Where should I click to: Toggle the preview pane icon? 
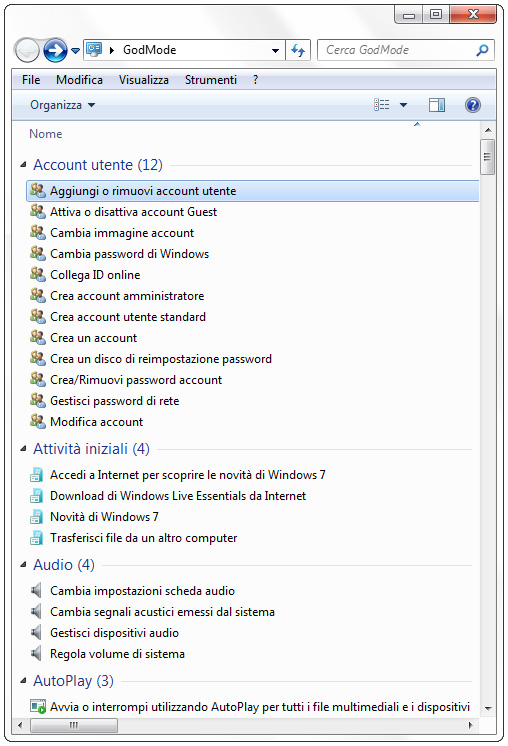click(x=437, y=105)
